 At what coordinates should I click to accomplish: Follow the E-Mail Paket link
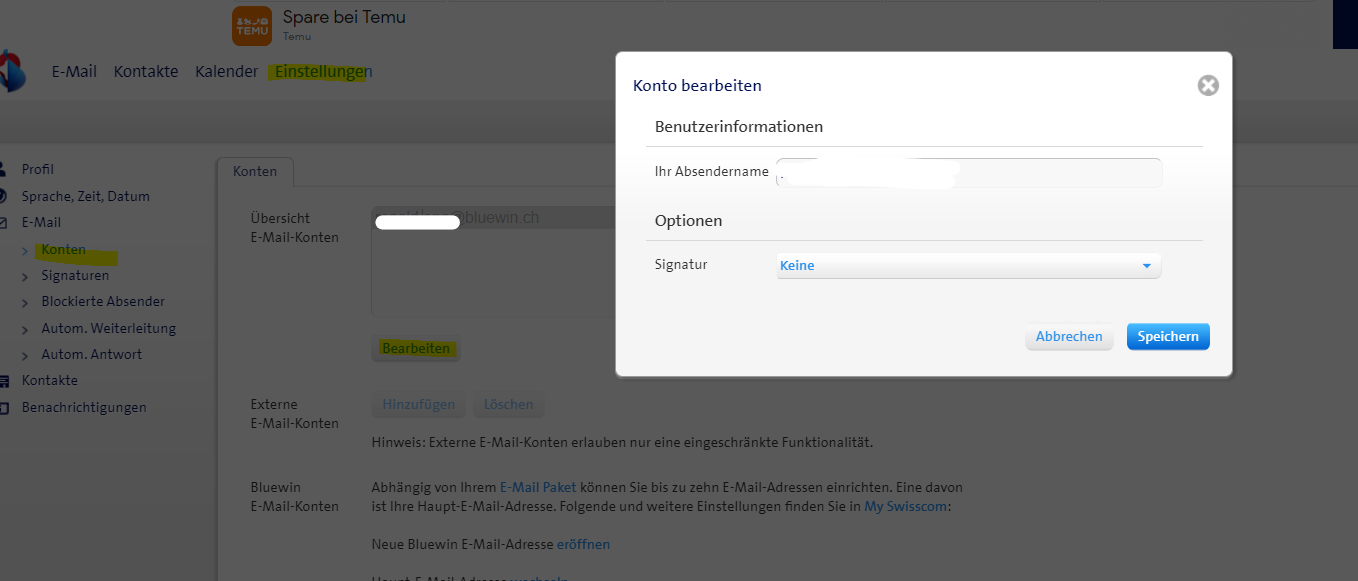(538, 488)
